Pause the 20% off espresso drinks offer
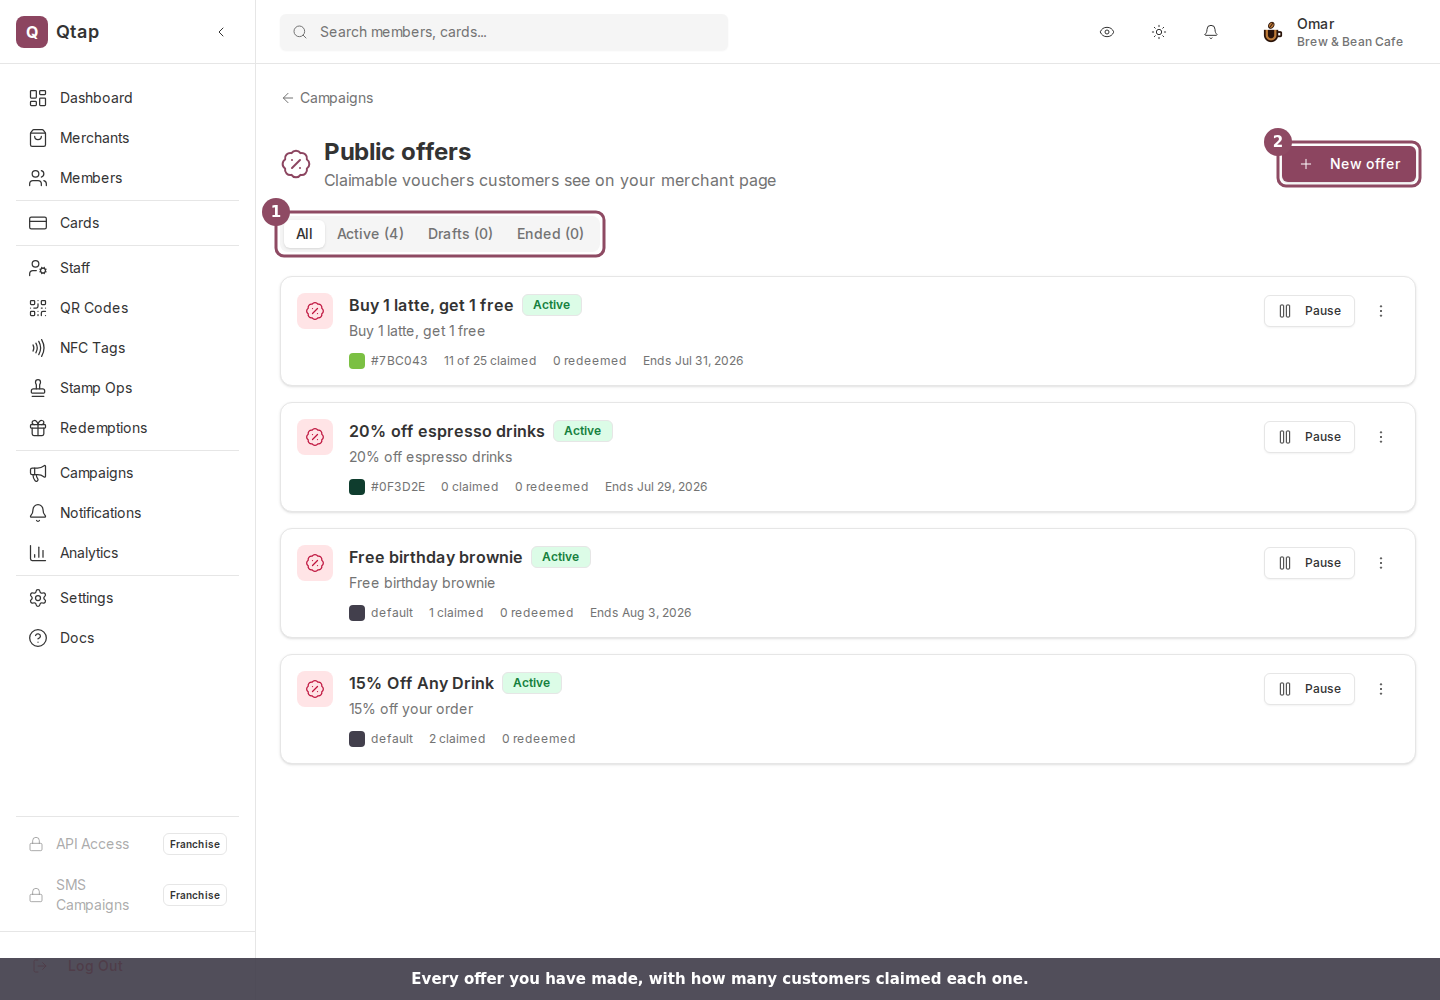Viewport: 1440px width, 1000px height. click(x=1309, y=437)
